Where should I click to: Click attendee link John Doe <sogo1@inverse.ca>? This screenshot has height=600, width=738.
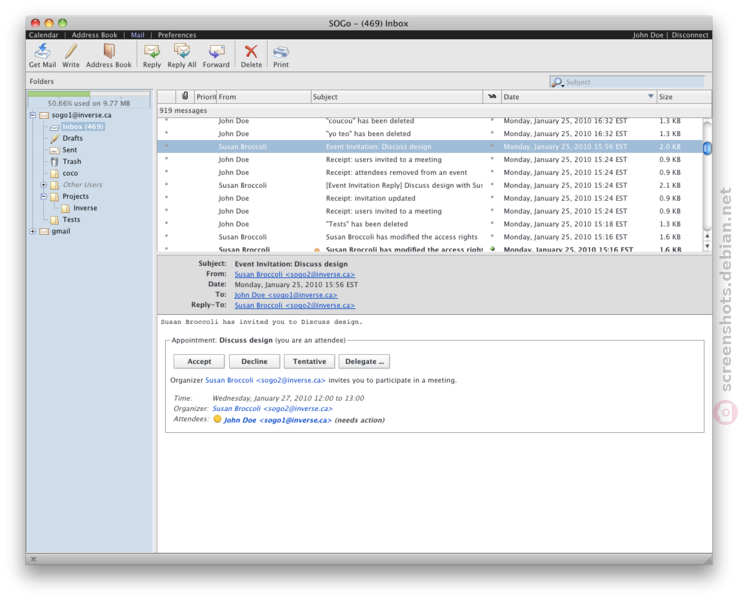(277, 420)
